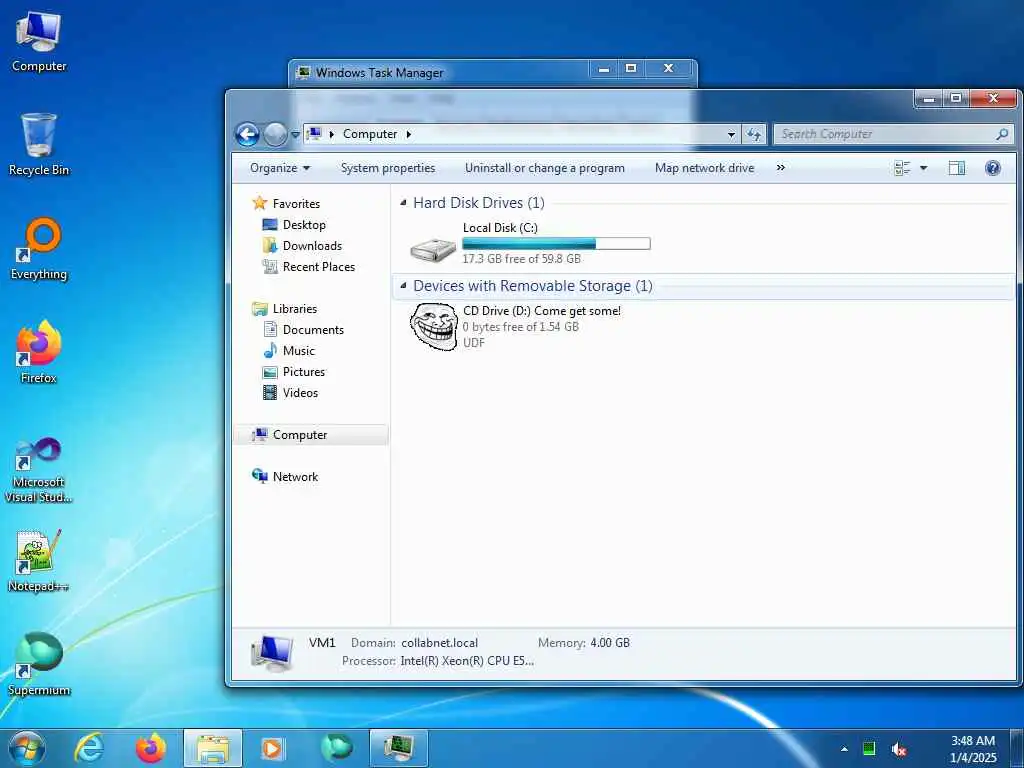This screenshot has width=1024, height=768.
Task: Click the green CPU meter tray icon
Action: [869, 749]
